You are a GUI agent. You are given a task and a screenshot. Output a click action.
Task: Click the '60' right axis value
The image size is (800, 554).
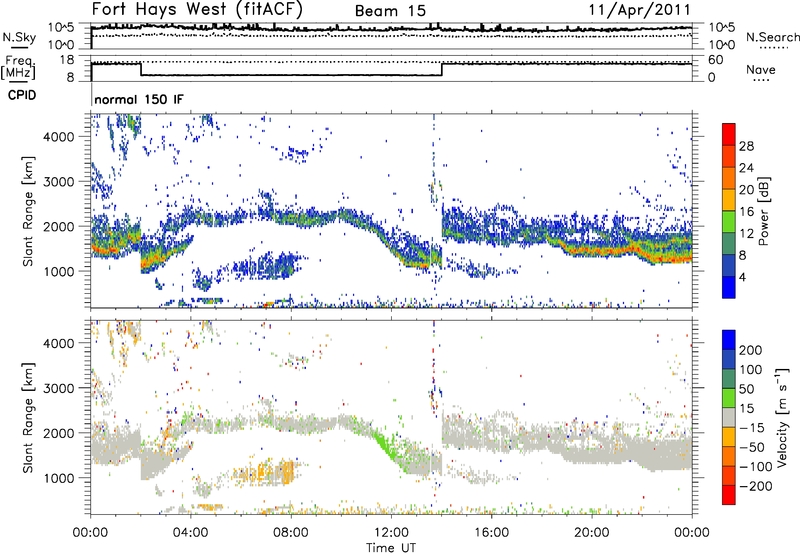[x=715, y=60]
